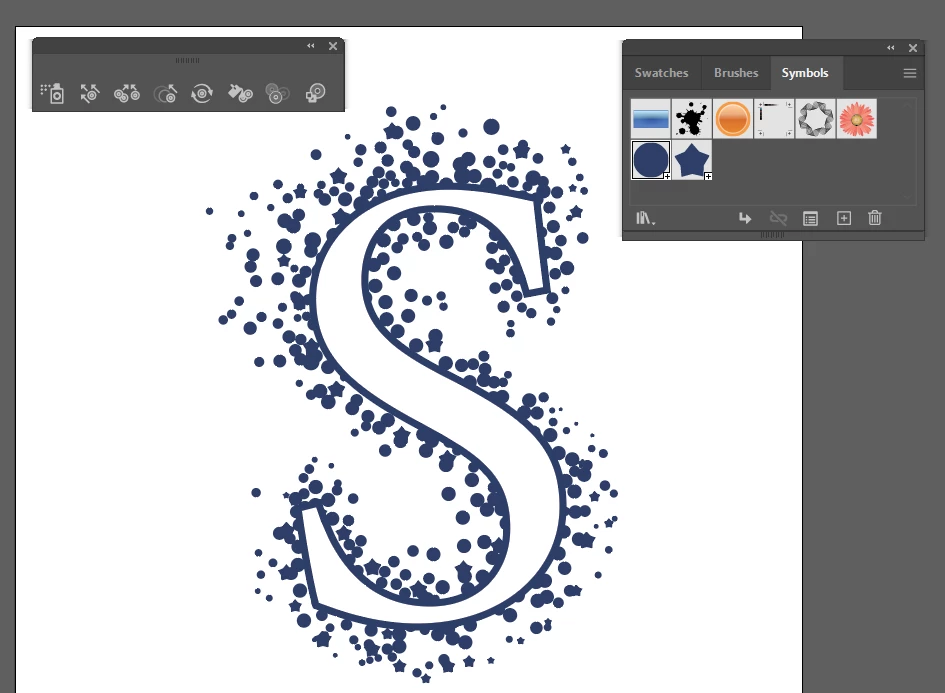Open the Symbol Libraries menu
Screen dimensions: 945x693
pos(645,218)
